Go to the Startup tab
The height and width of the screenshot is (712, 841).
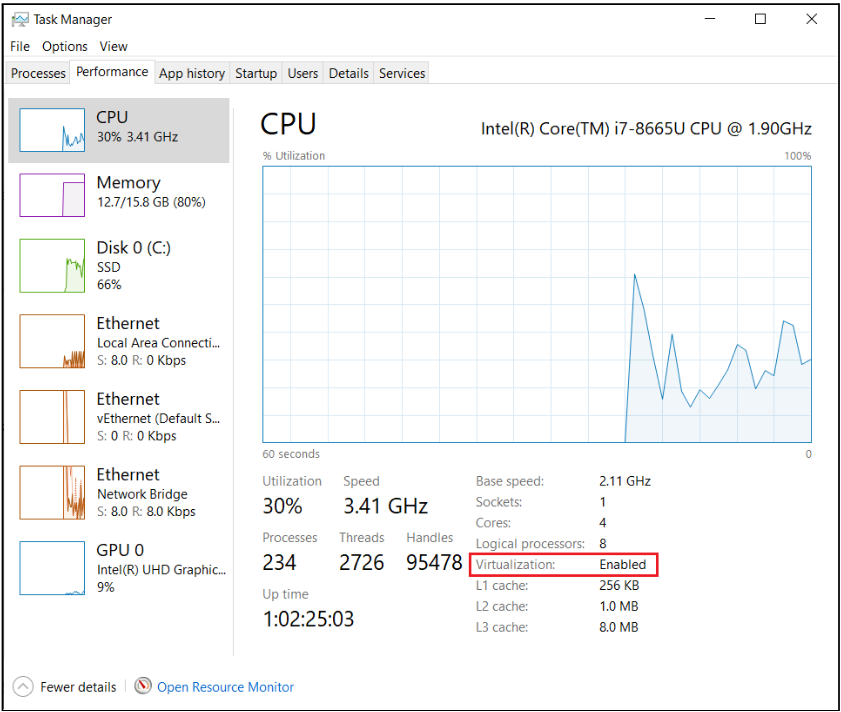256,73
